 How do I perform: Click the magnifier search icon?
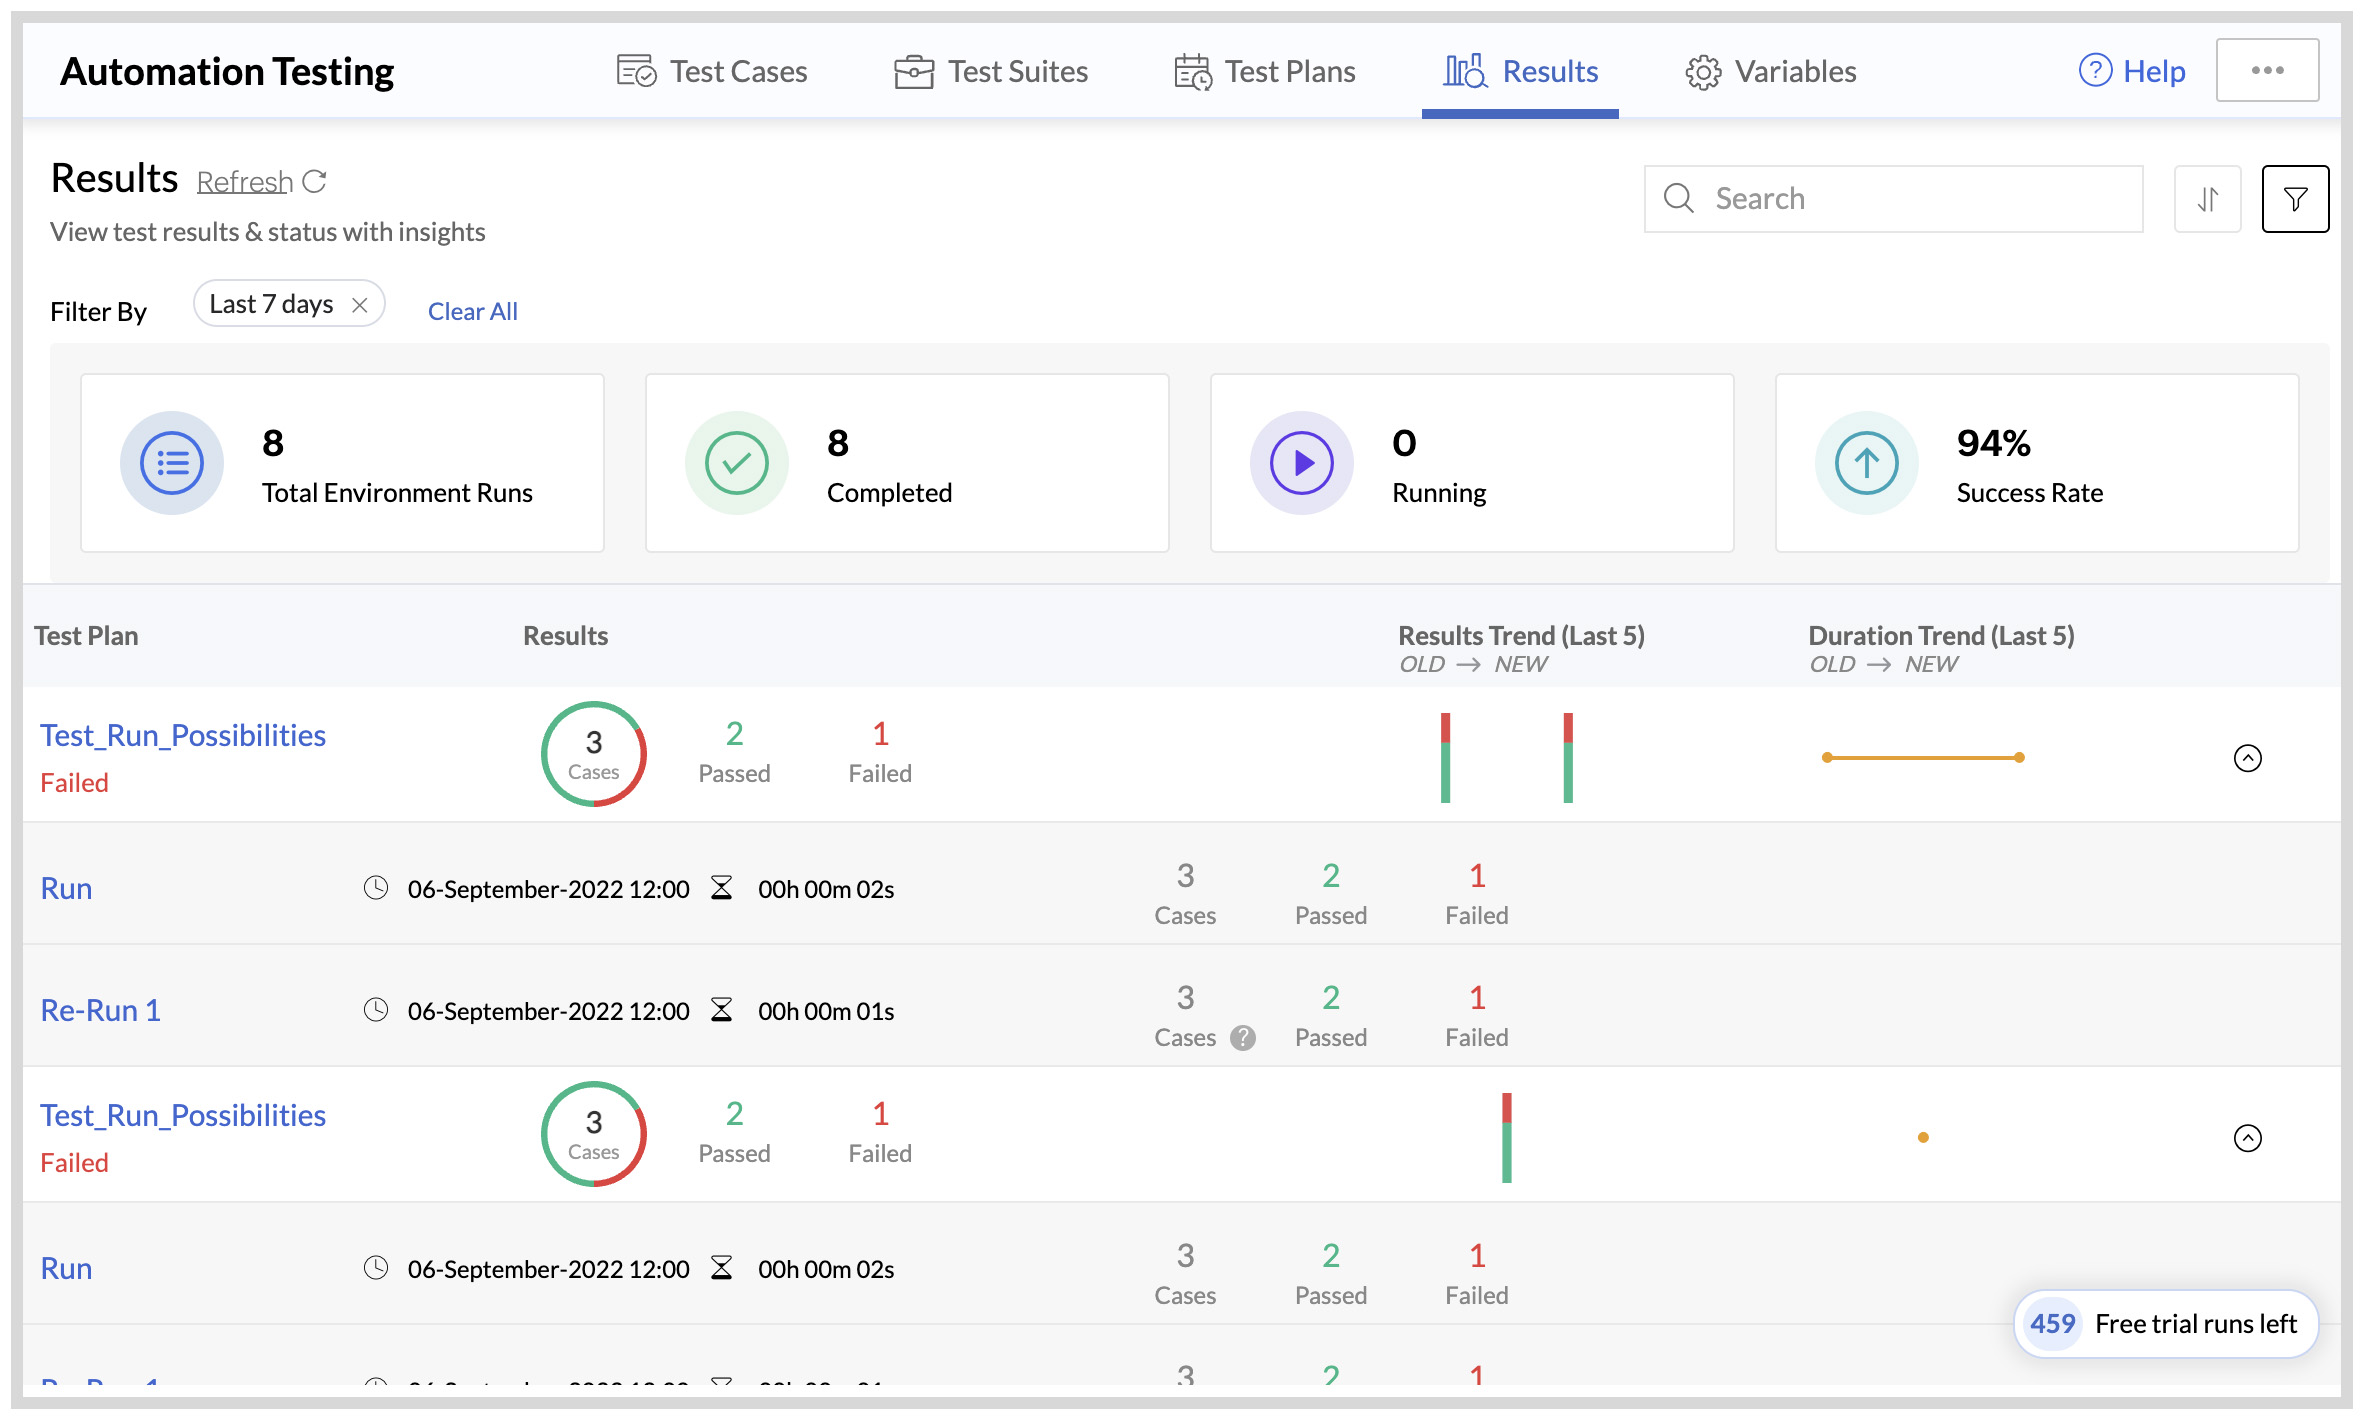point(1679,198)
